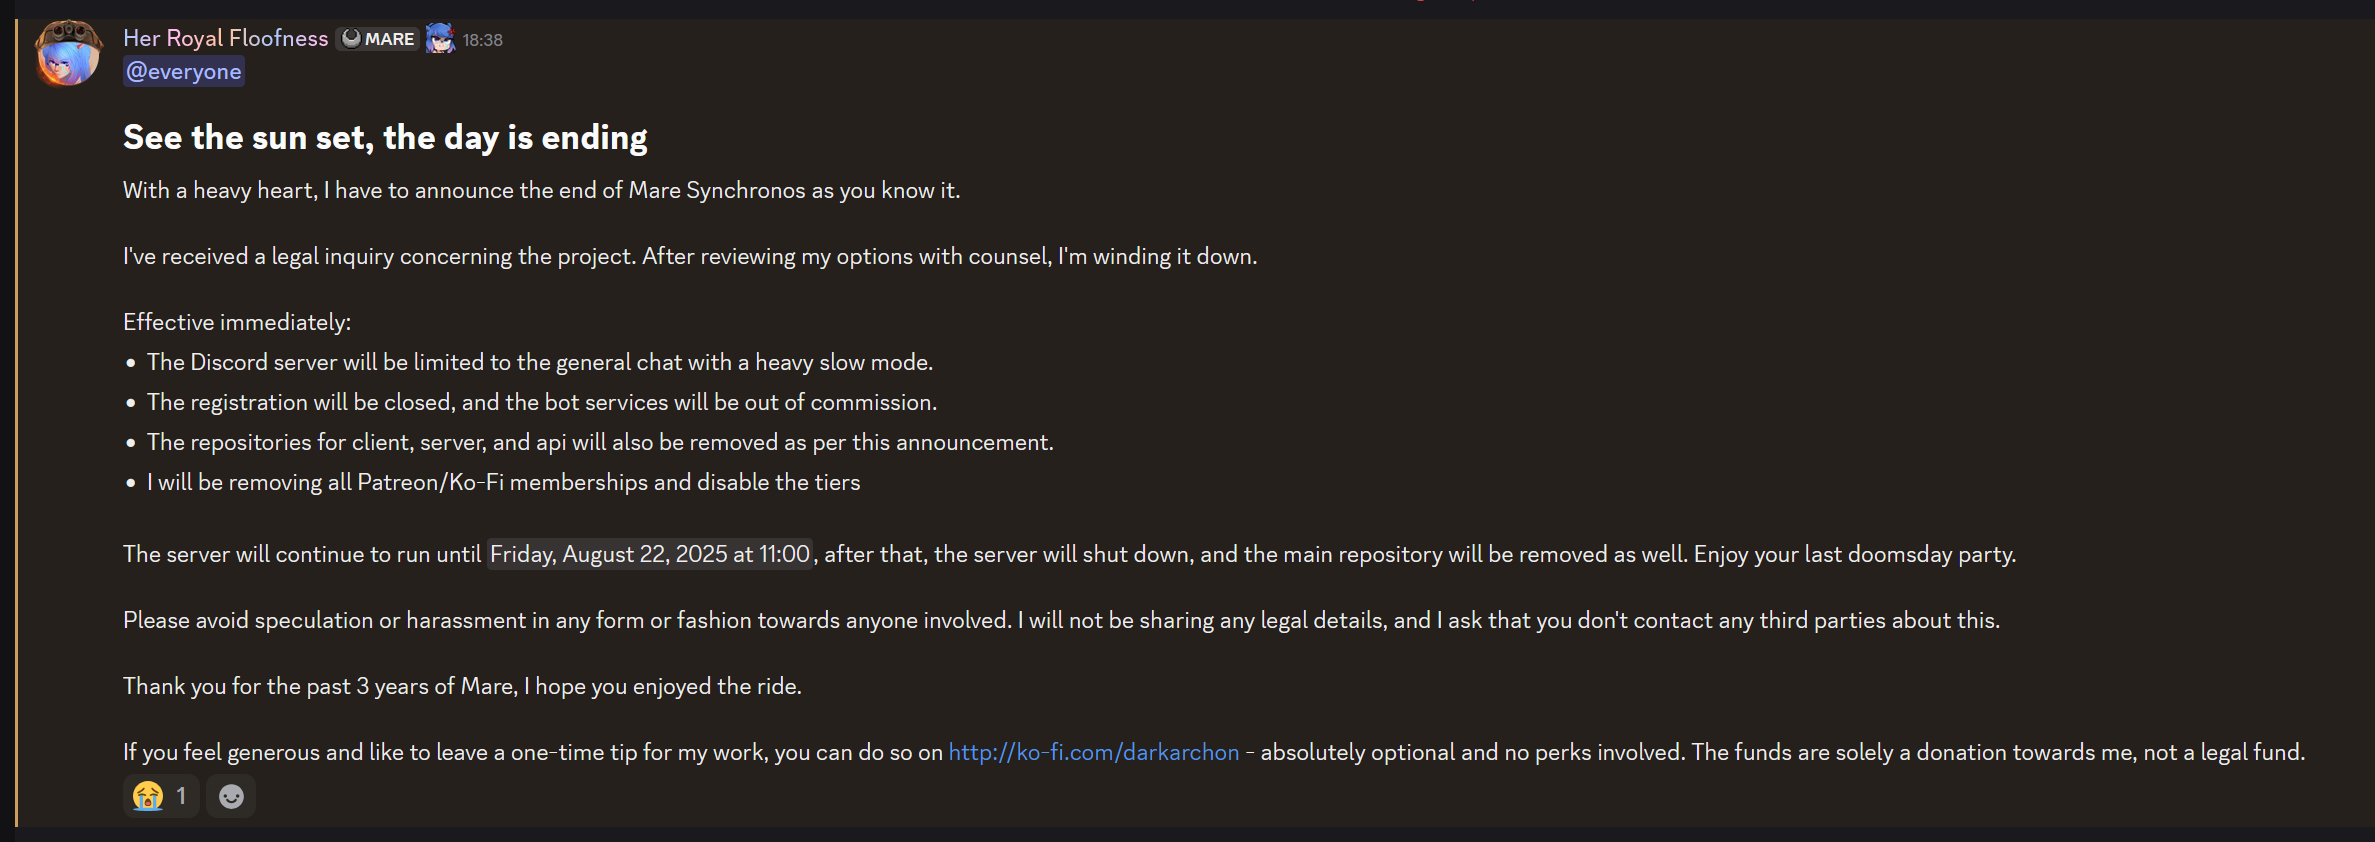This screenshot has height=842, width=2375.
Task: Open the ko-fi.com/darkarchon link
Action: [1093, 752]
